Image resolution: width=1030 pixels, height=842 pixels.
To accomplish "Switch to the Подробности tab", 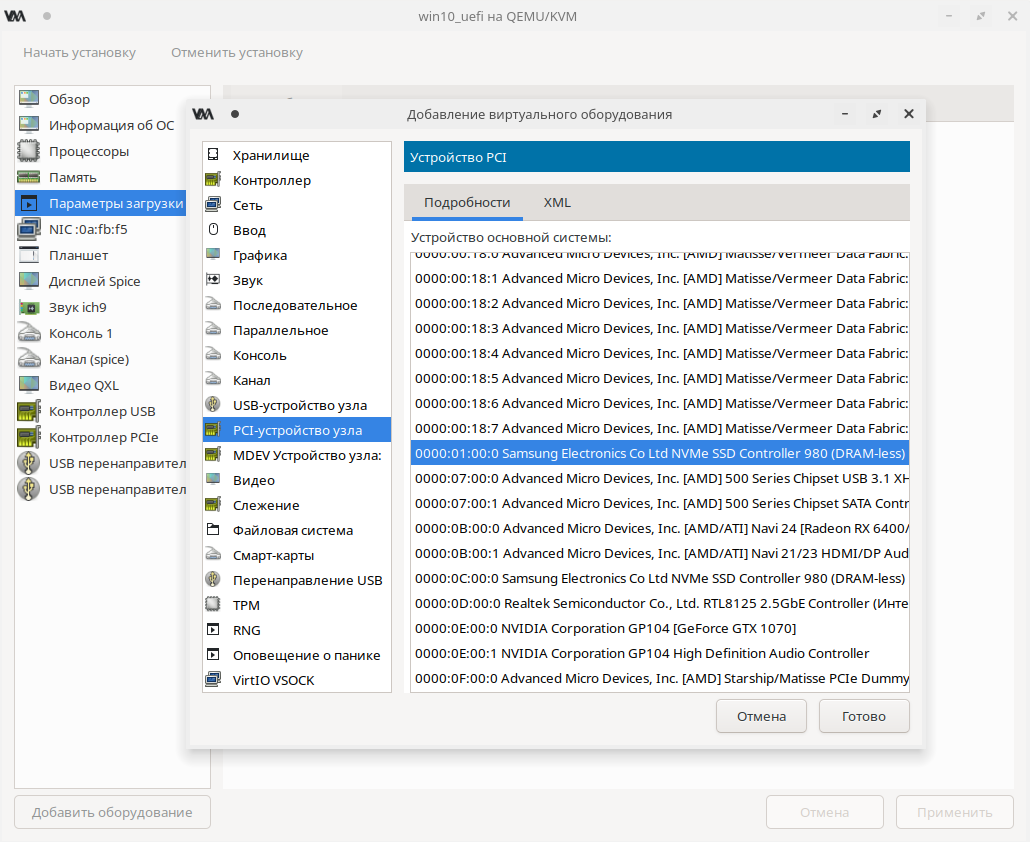I will (x=467, y=202).
